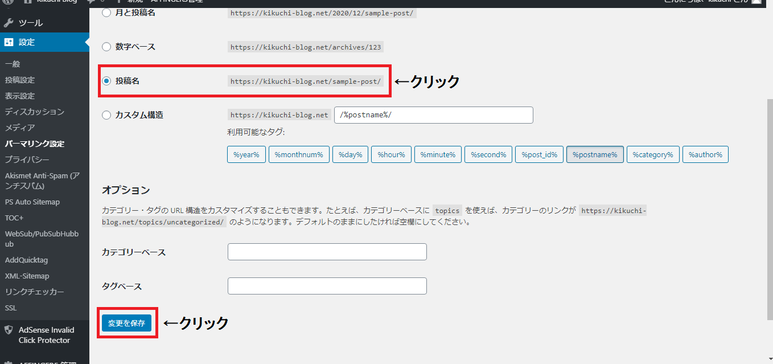Select the 月と投稿名 radio button
773x364 pixels.
pos(106,13)
